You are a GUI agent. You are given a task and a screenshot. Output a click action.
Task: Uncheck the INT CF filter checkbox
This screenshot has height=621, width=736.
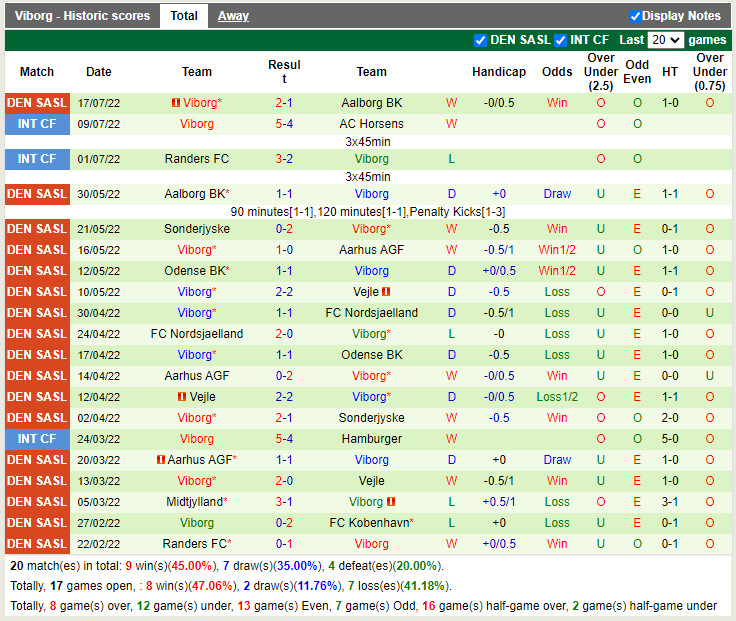tap(560, 40)
